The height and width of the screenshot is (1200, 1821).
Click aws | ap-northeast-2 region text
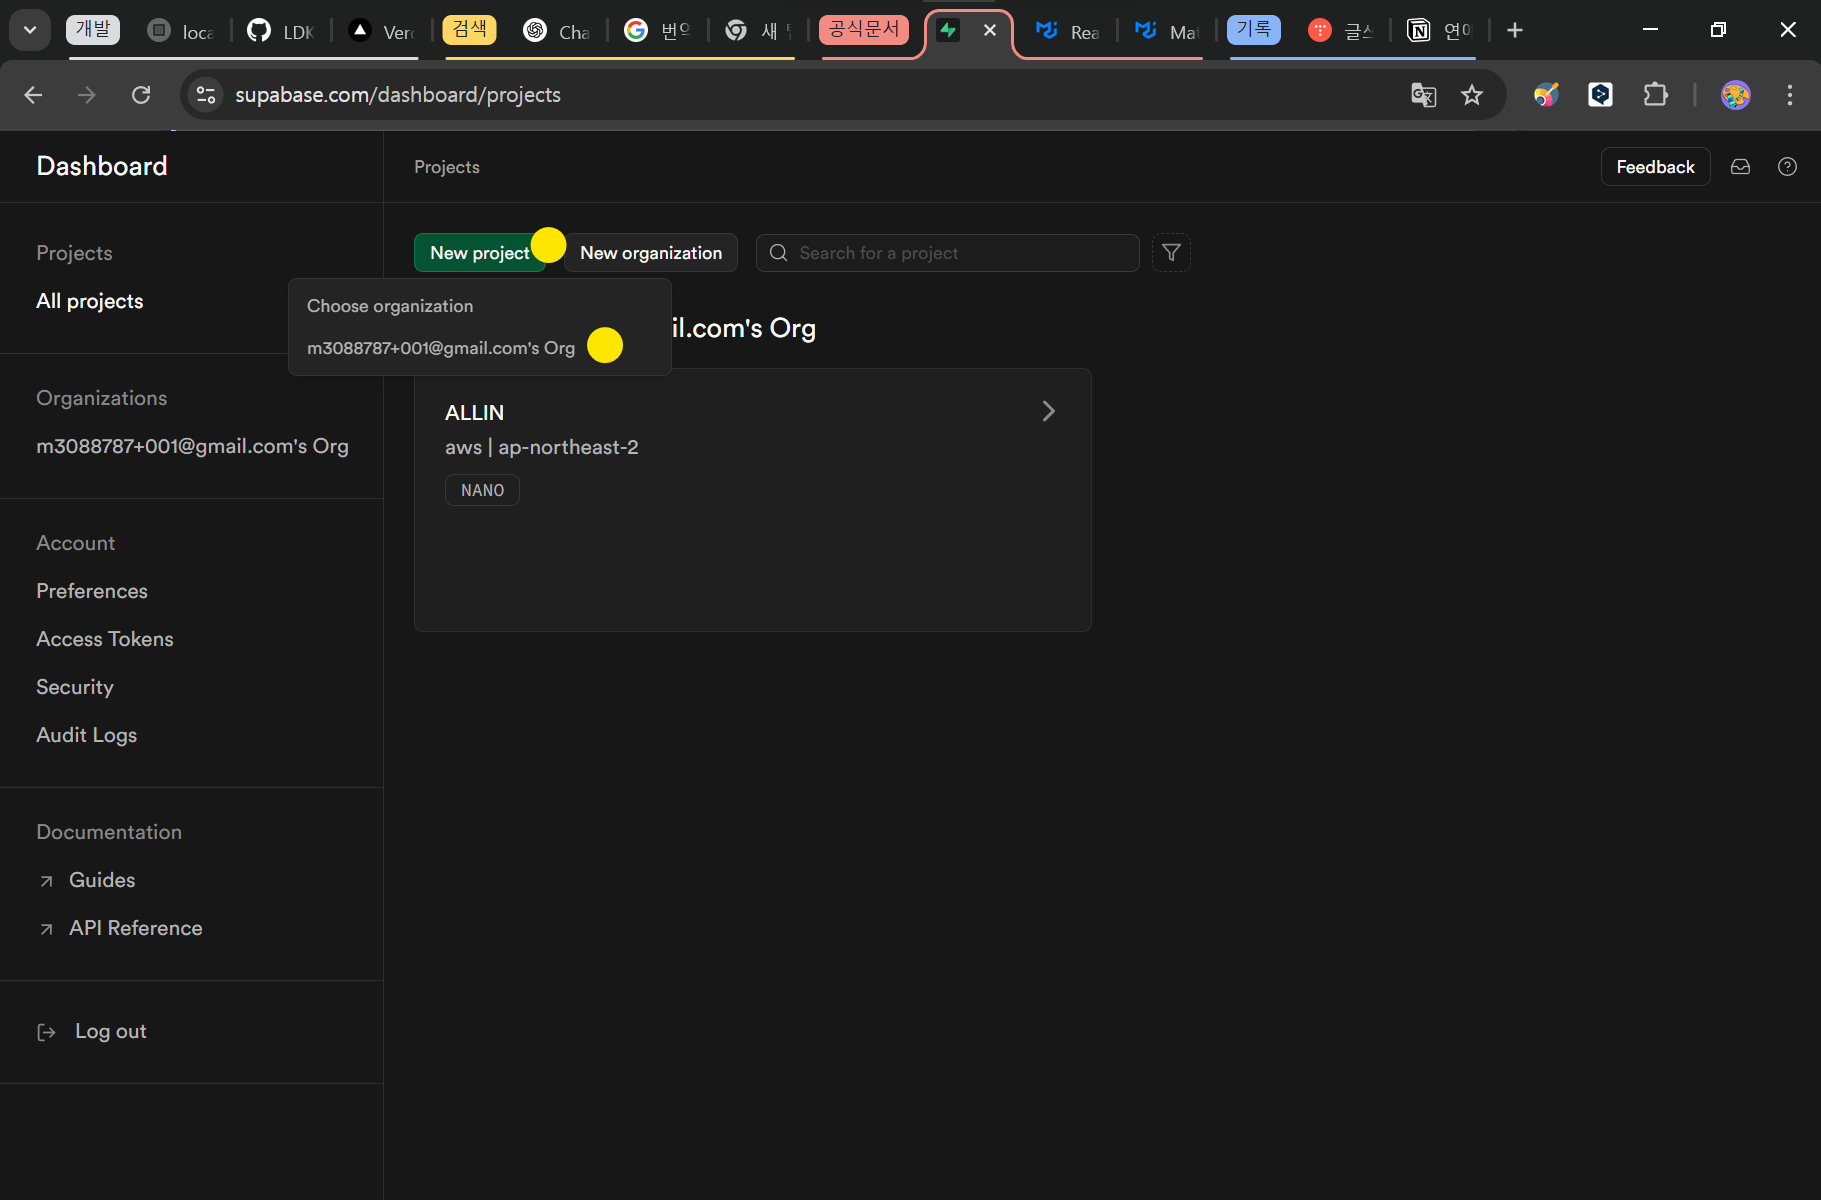(x=542, y=447)
